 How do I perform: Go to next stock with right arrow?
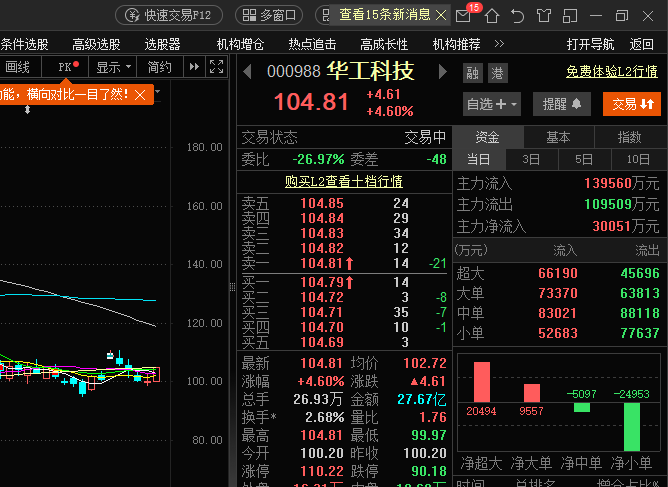click(x=443, y=72)
